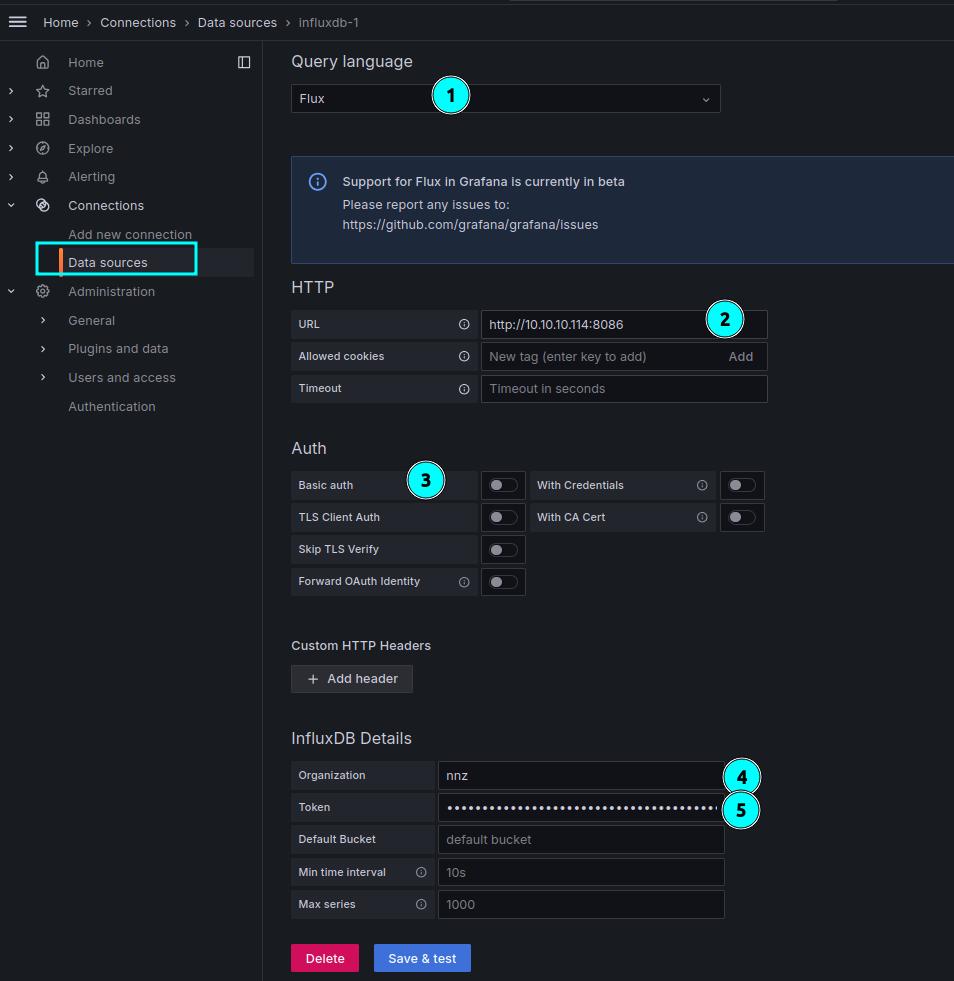Collapse the Connections section in sidebar
The image size is (954, 981).
[10, 205]
